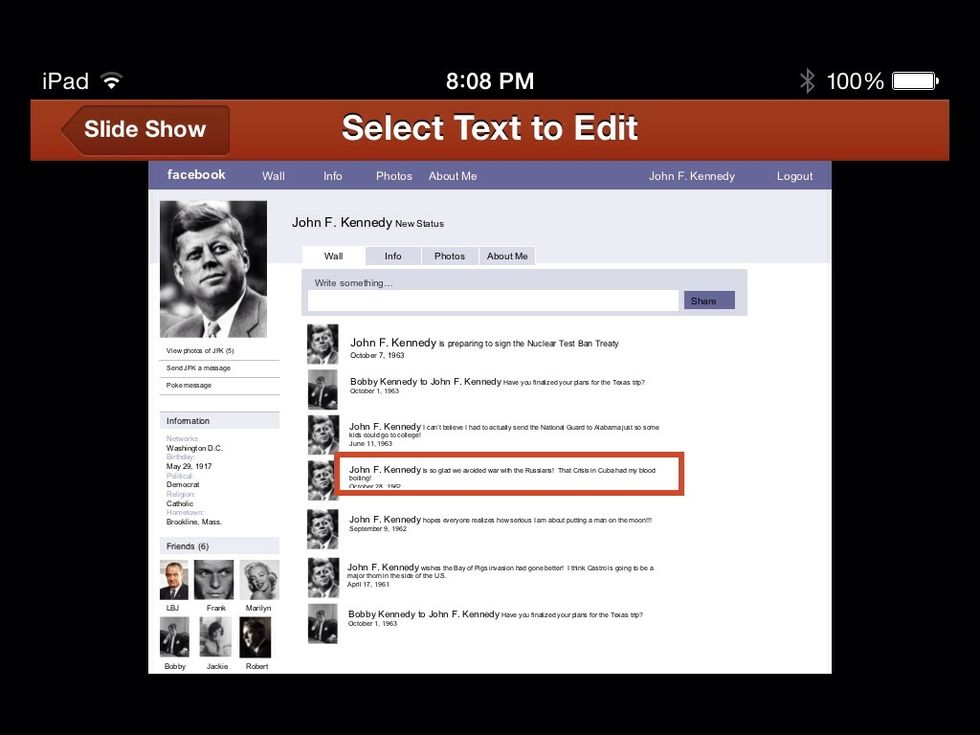The image size is (980, 735).
Task: Type in the Write something field
Action: (x=492, y=301)
